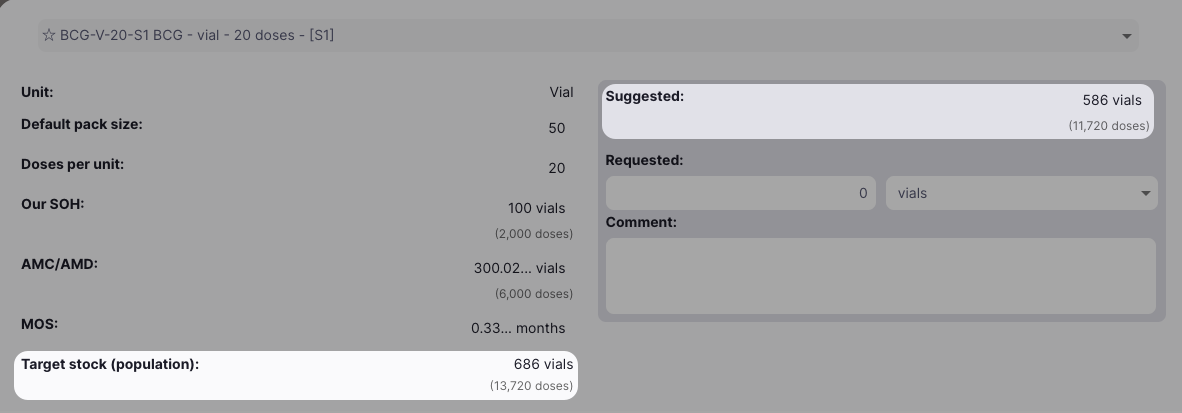The width and height of the screenshot is (1182, 413).
Task: Click the Target stock (population) label
Action: (110, 364)
